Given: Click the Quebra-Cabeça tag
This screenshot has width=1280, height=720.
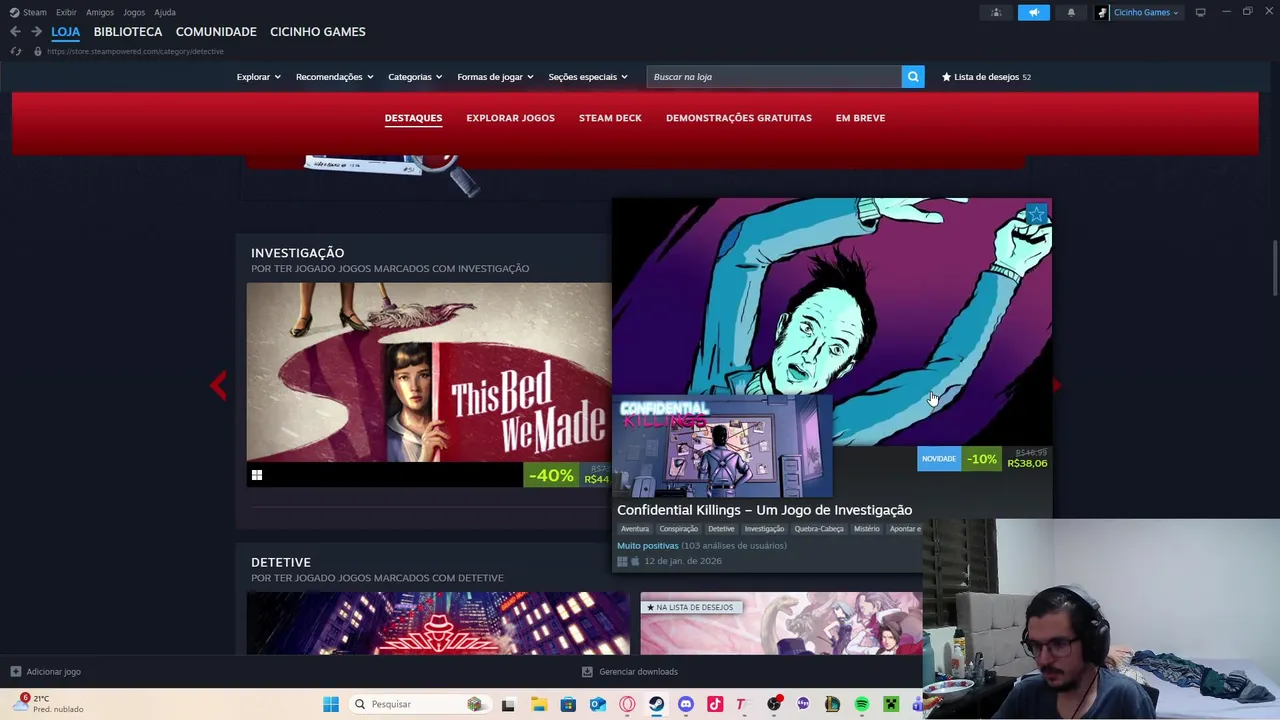Looking at the screenshot, I should click(x=819, y=529).
